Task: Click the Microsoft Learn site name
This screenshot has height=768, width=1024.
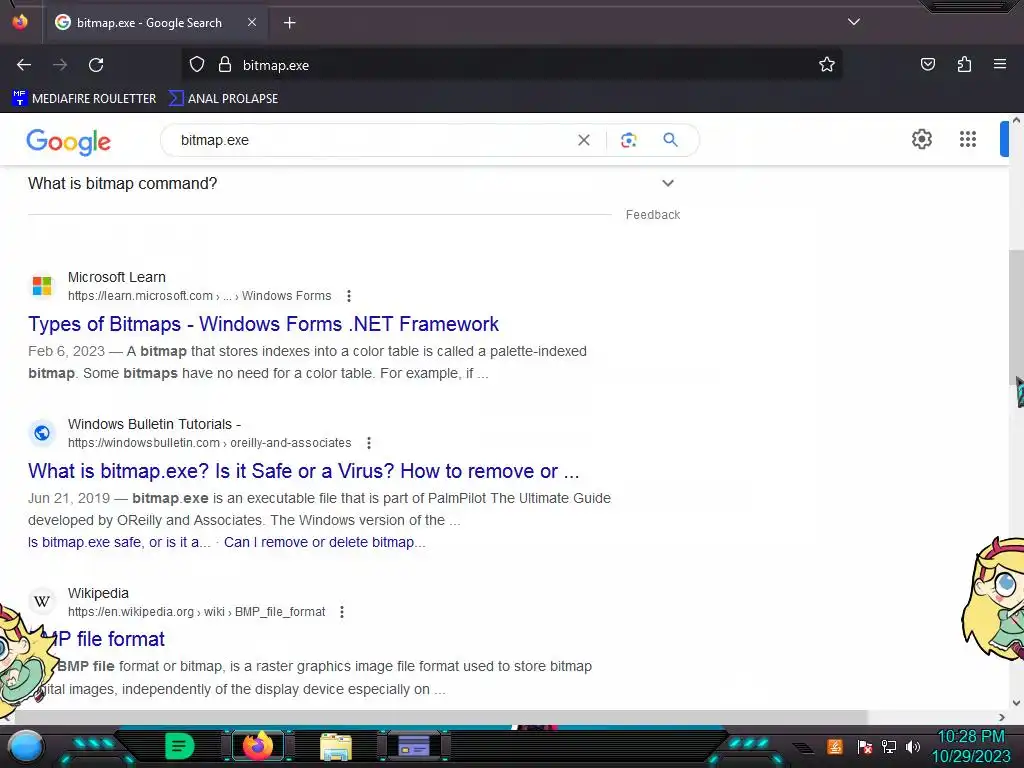Action: click(x=117, y=277)
